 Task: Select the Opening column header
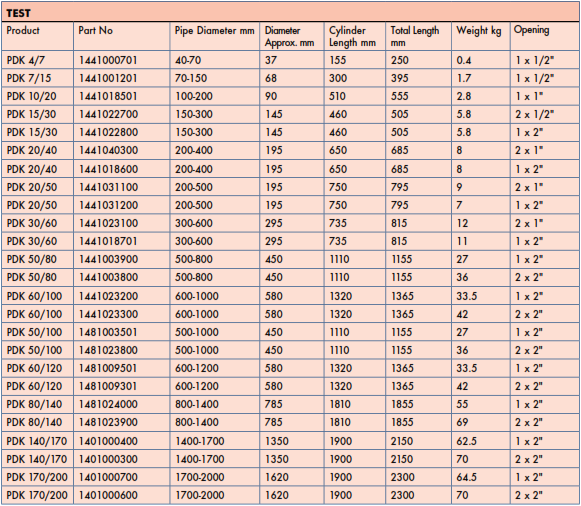coord(531,30)
